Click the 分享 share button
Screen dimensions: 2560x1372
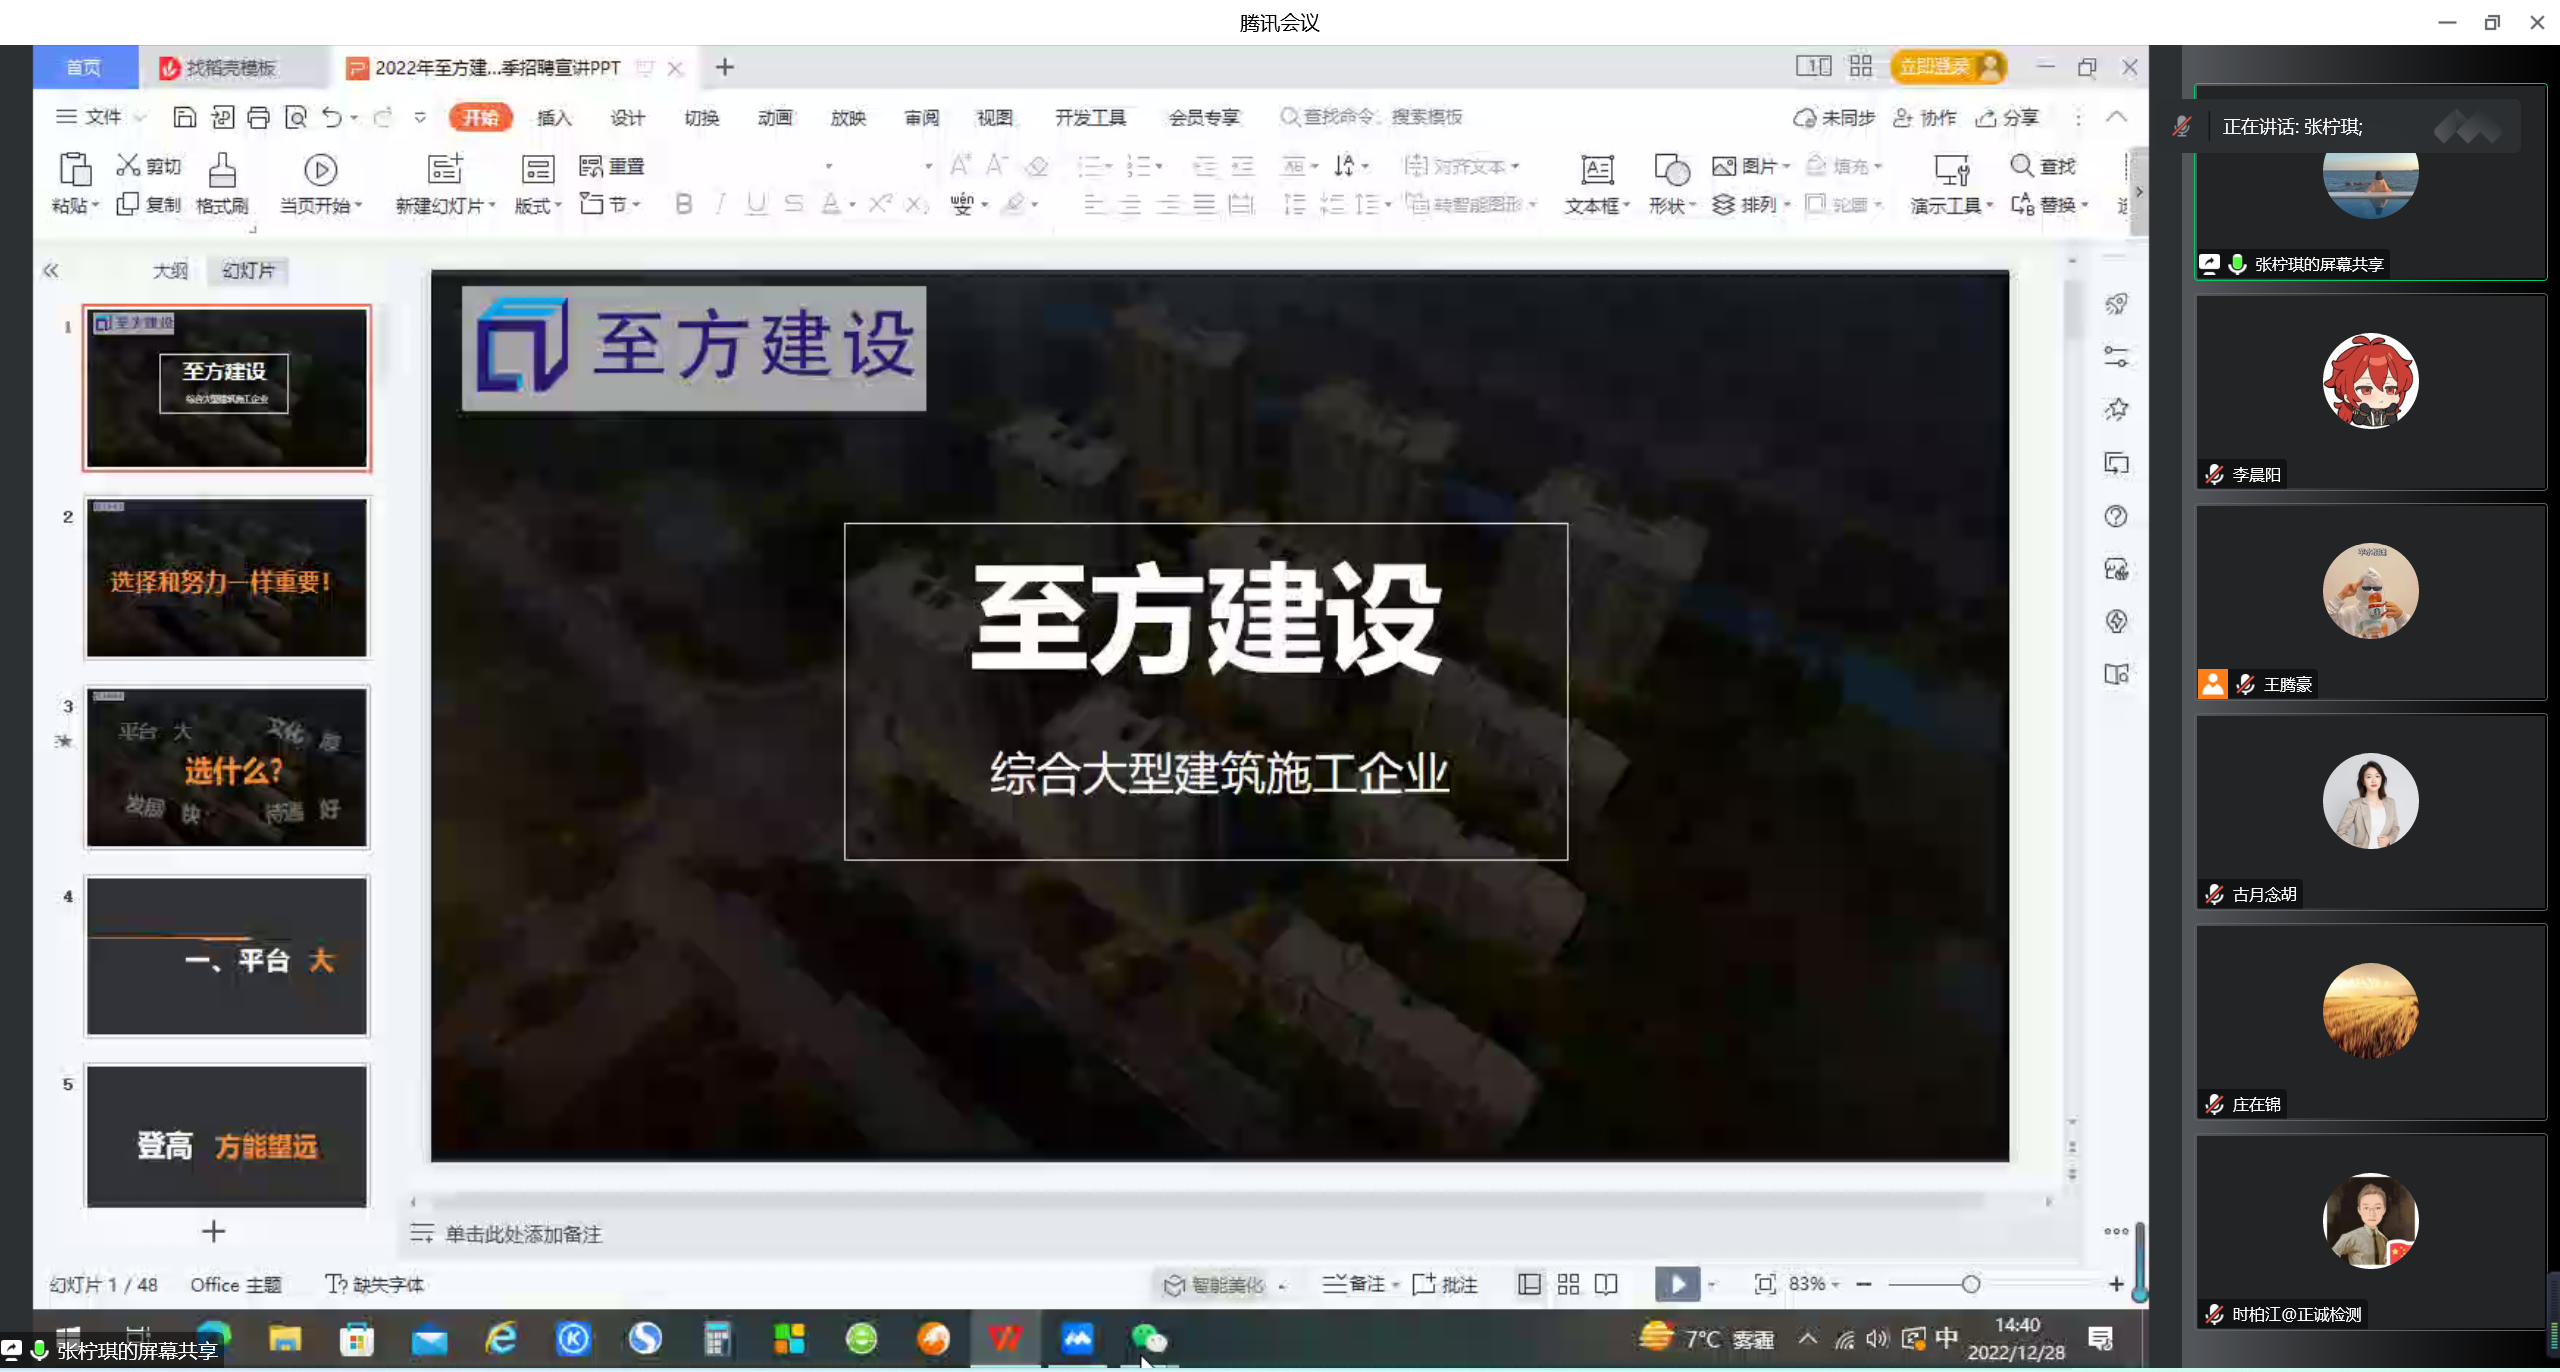2006,117
